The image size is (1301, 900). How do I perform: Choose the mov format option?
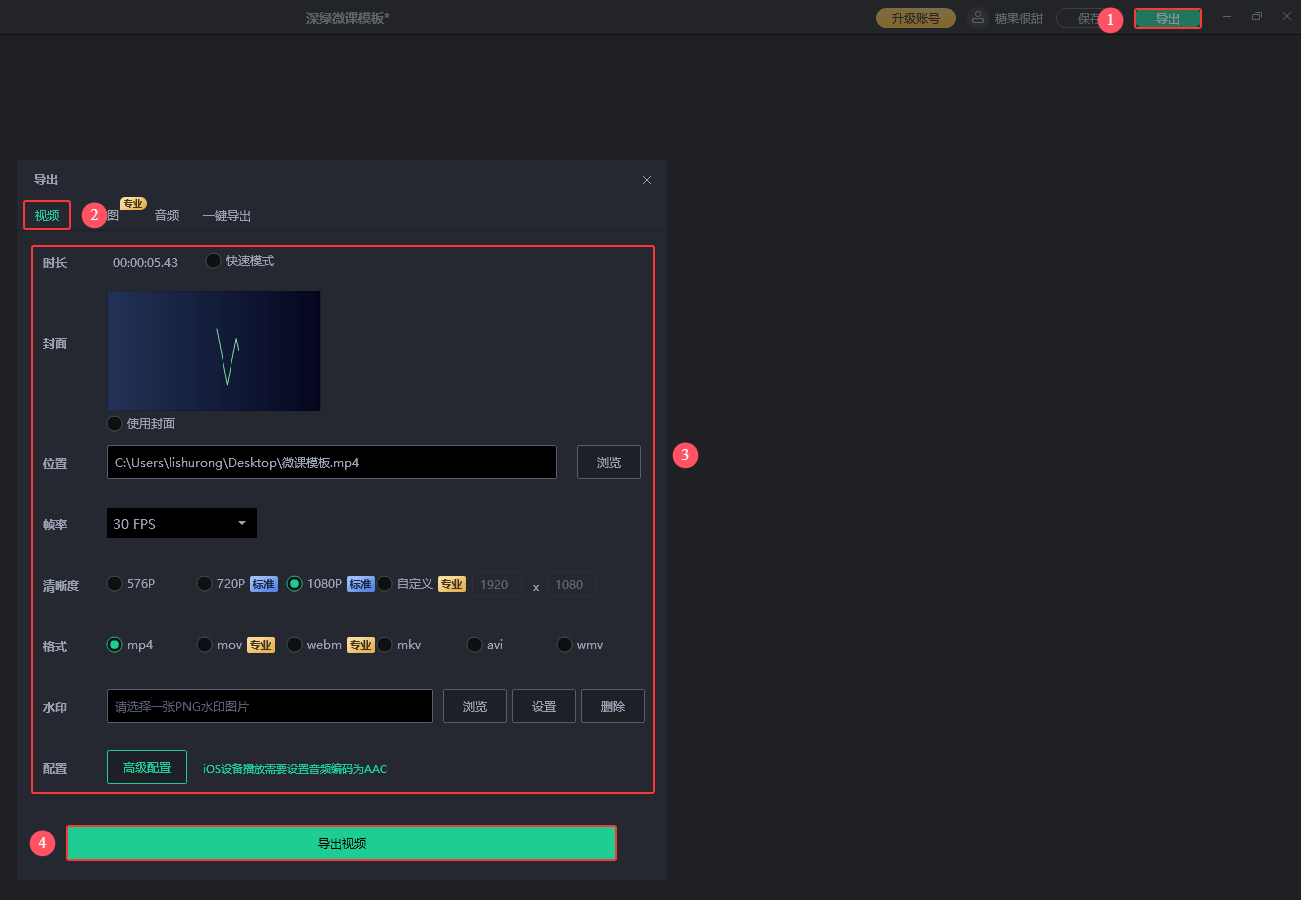pyautogui.click(x=205, y=645)
